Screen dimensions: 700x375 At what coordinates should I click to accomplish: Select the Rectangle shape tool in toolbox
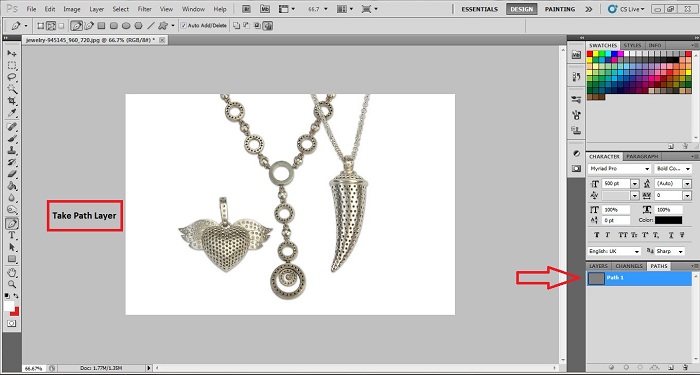pyautogui.click(x=12, y=259)
